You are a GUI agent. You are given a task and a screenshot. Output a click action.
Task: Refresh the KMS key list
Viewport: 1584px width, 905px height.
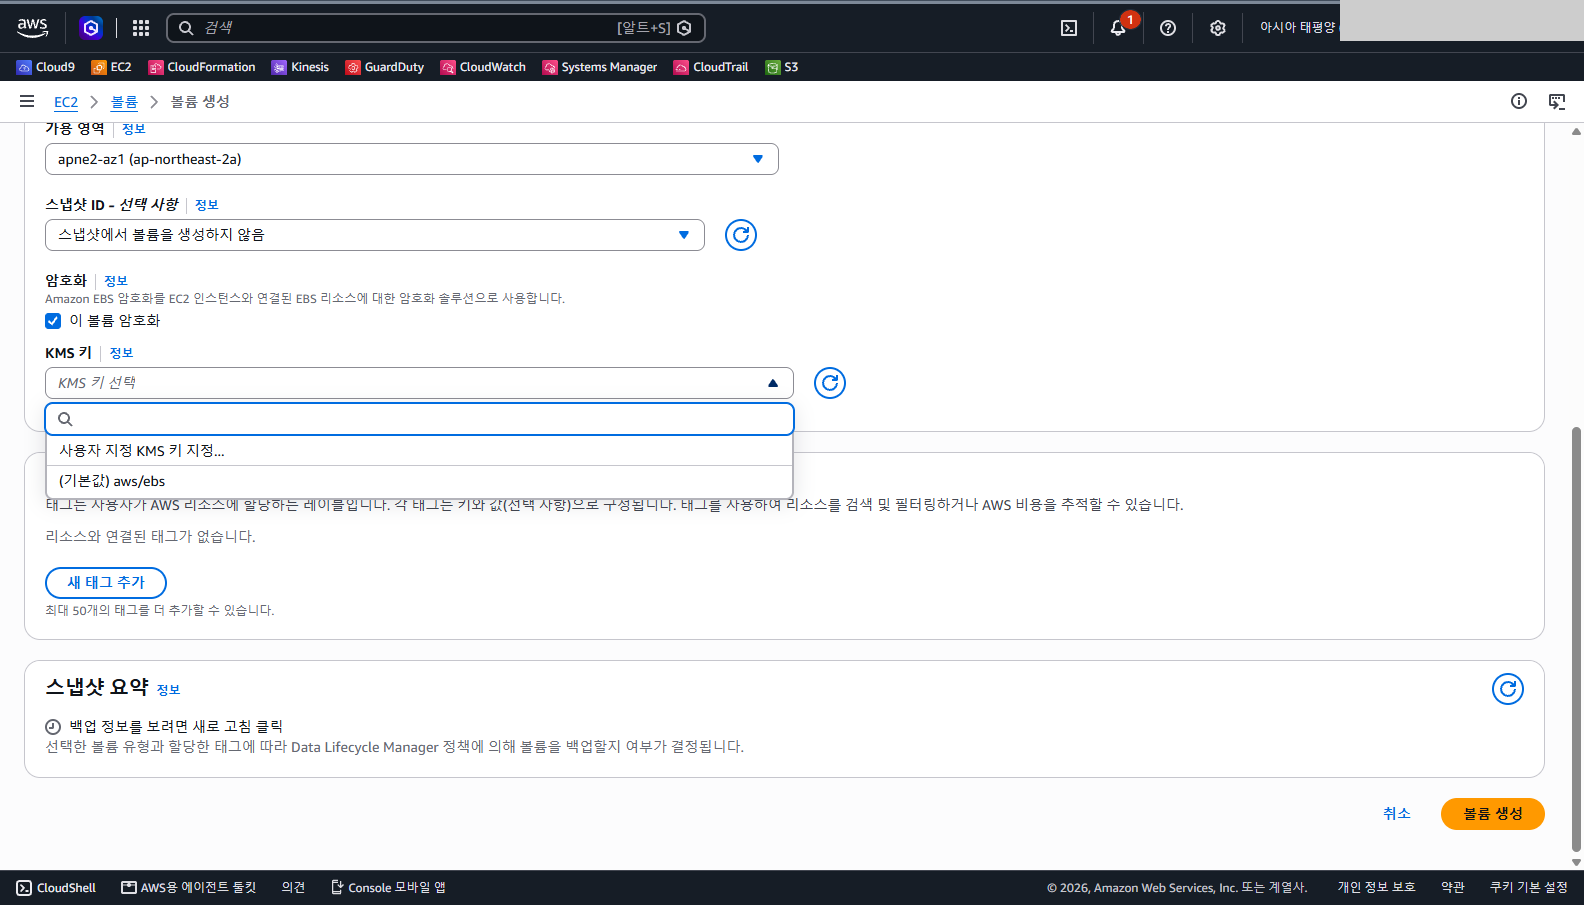(830, 383)
